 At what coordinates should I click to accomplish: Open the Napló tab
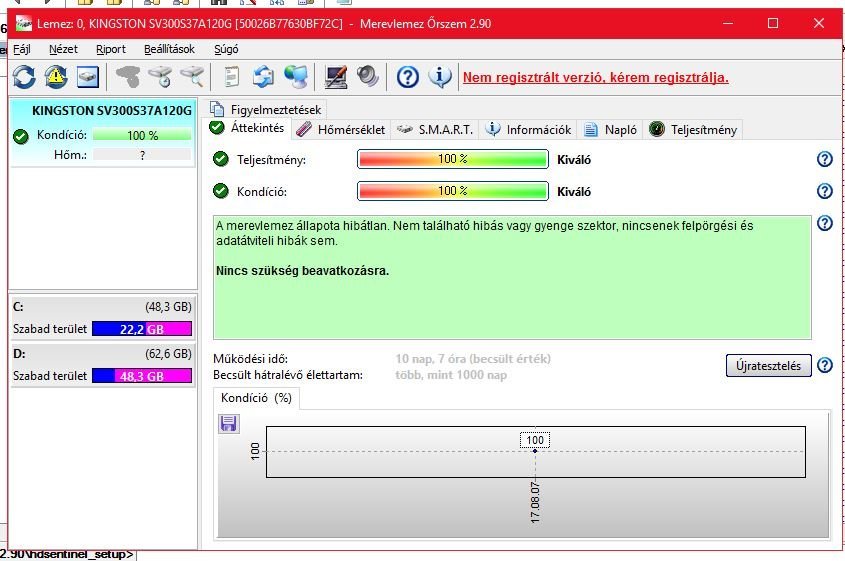click(x=611, y=130)
